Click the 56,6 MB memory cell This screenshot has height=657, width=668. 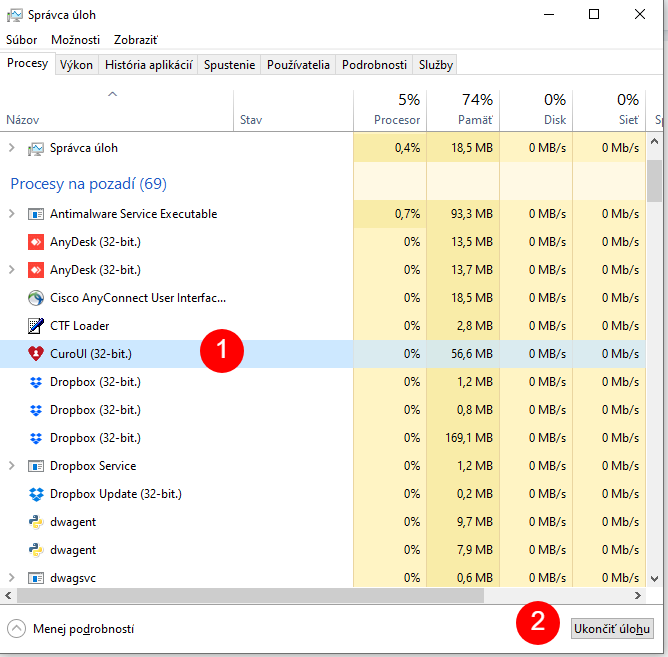[x=463, y=354]
